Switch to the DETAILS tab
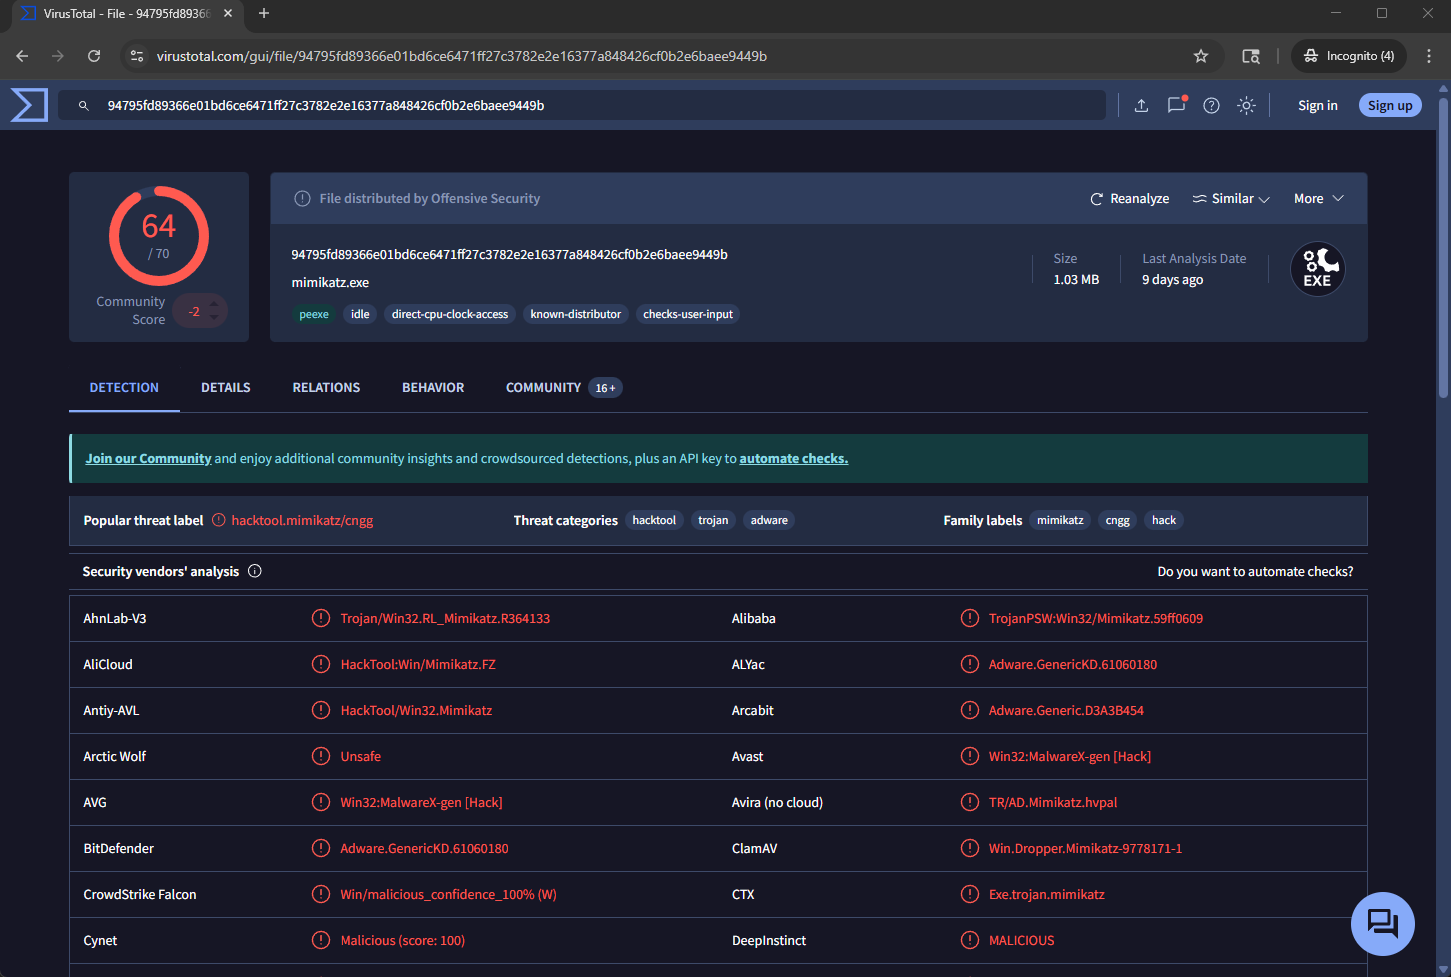The height and width of the screenshot is (977, 1451). [226, 388]
